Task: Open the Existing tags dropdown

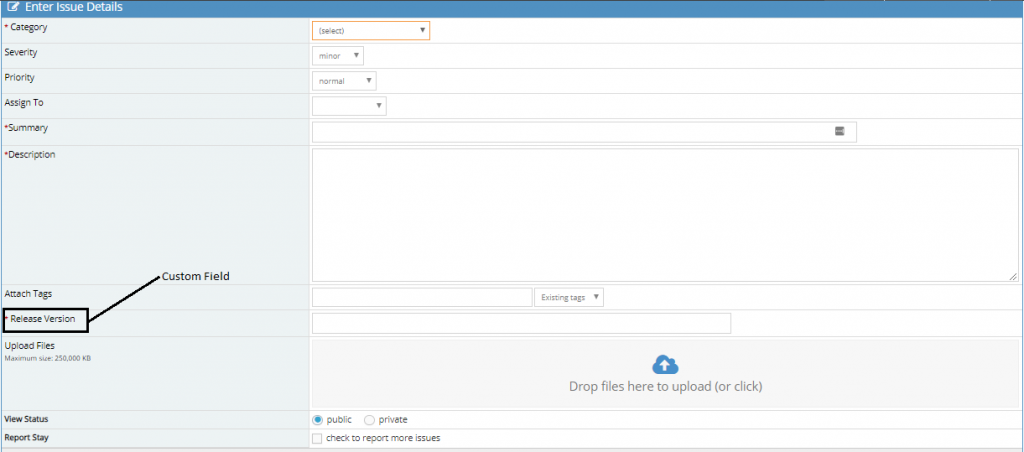Action: (569, 298)
